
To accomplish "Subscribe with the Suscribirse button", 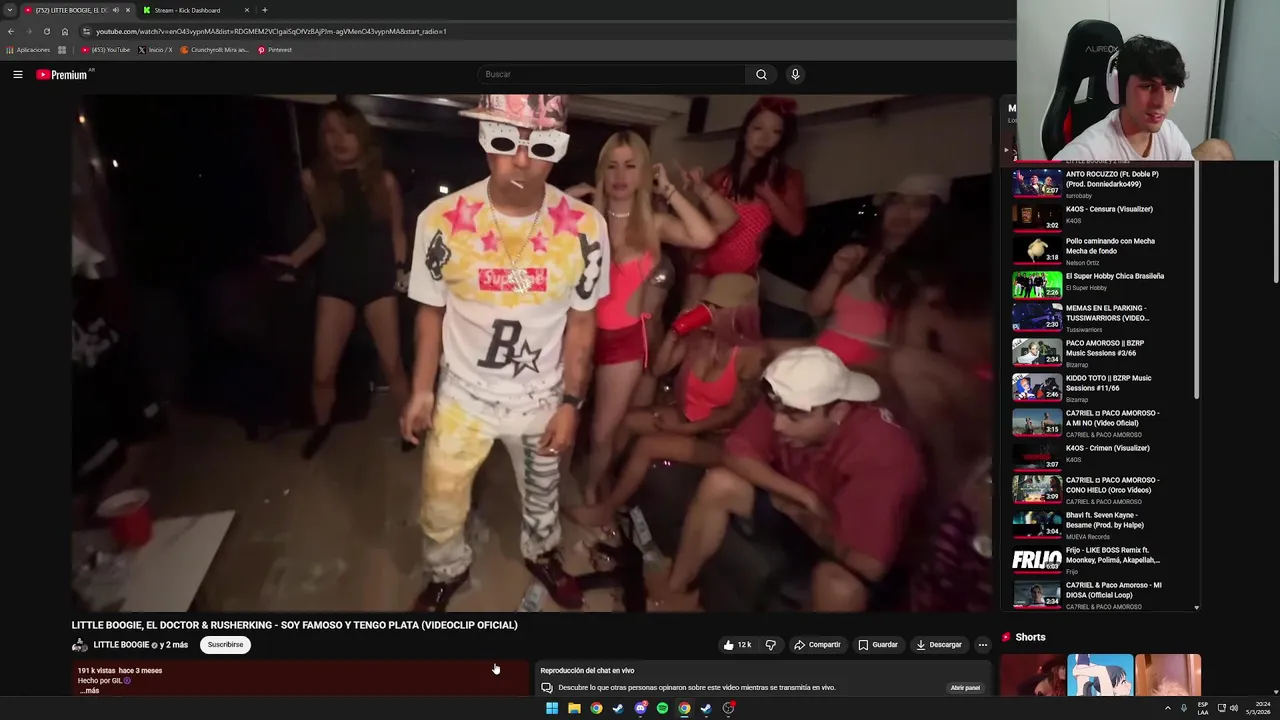I will [225, 645].
